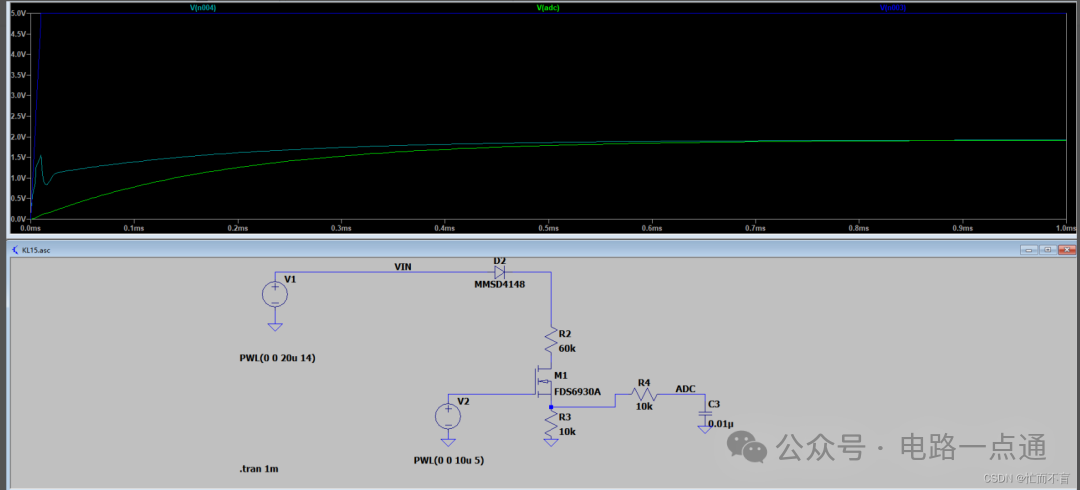The width and height of the screenshot is (1080, 490).
Task: Click the 60k resistor value text
Action: (x=567, y=348)
